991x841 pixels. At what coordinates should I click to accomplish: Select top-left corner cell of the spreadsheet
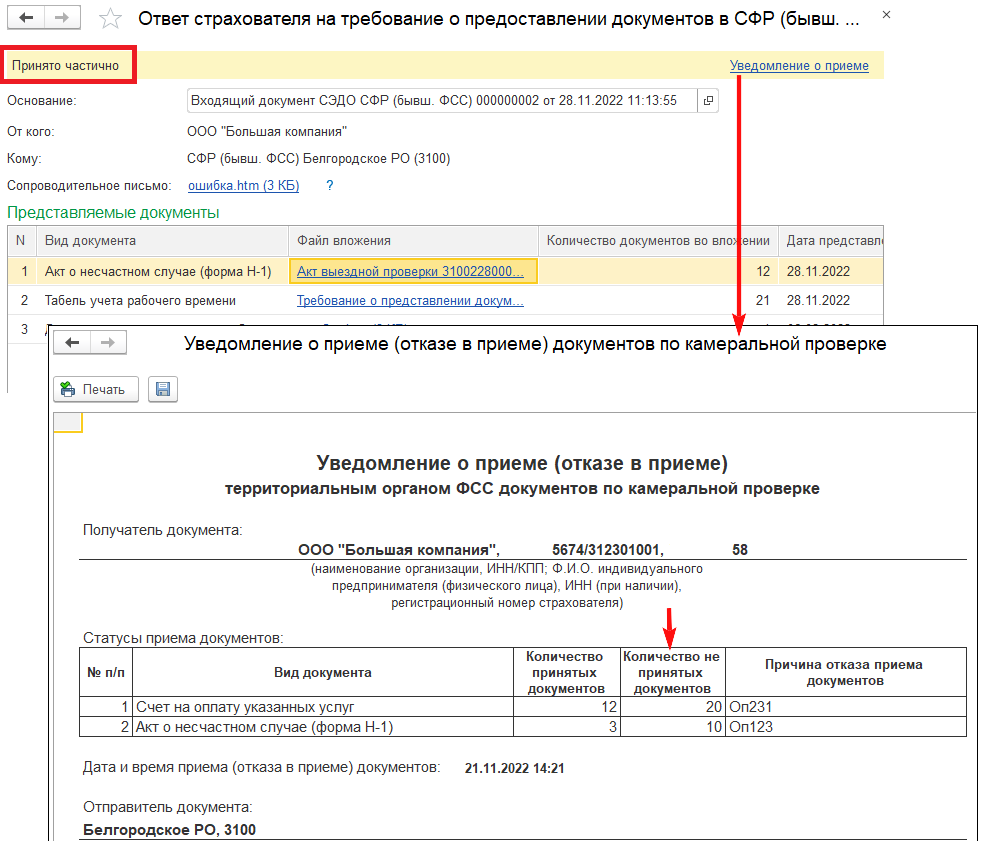[68, 422]
